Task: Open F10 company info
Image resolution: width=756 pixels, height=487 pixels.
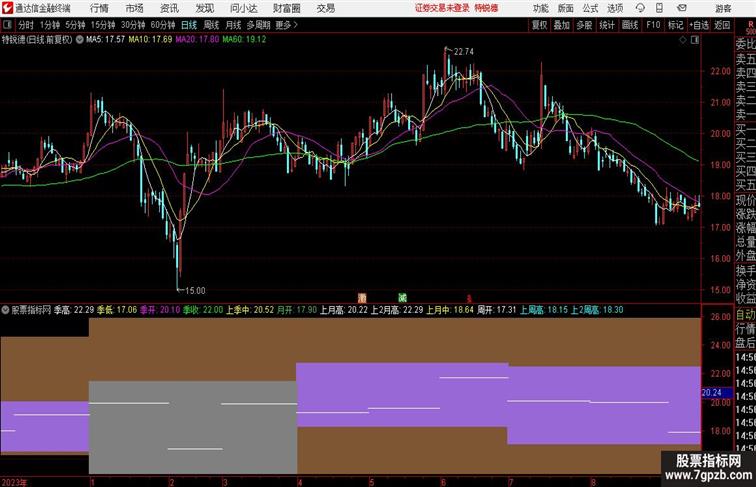Action: pos(653,25)
